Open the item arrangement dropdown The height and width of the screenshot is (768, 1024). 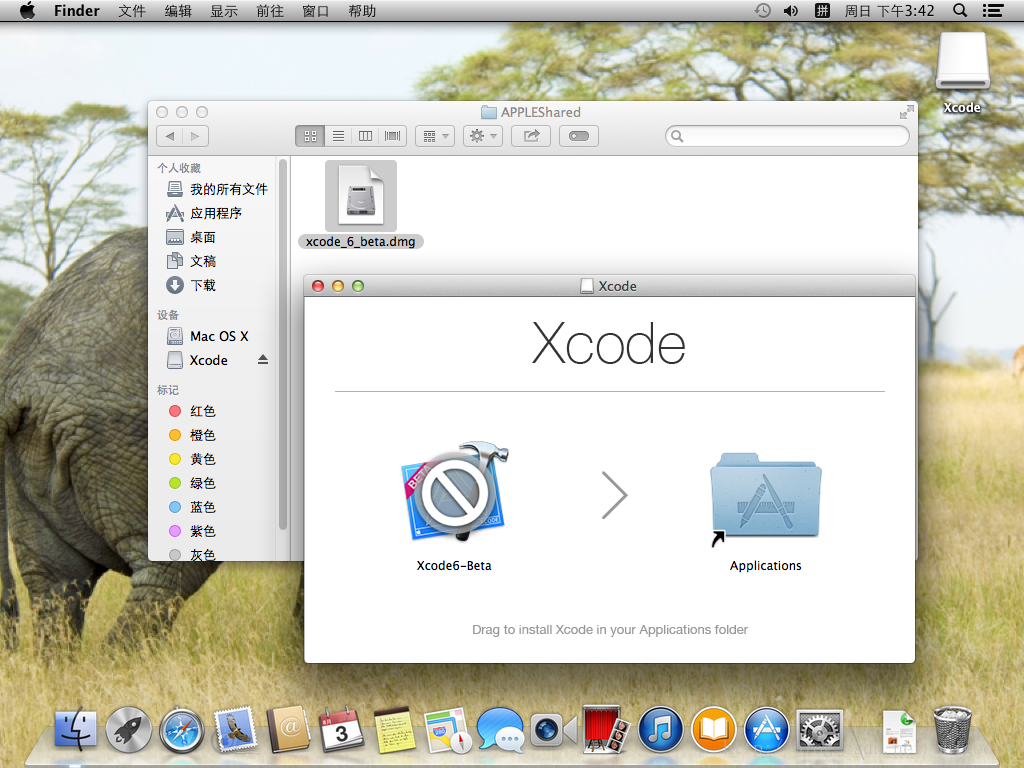tap(435, 136)
